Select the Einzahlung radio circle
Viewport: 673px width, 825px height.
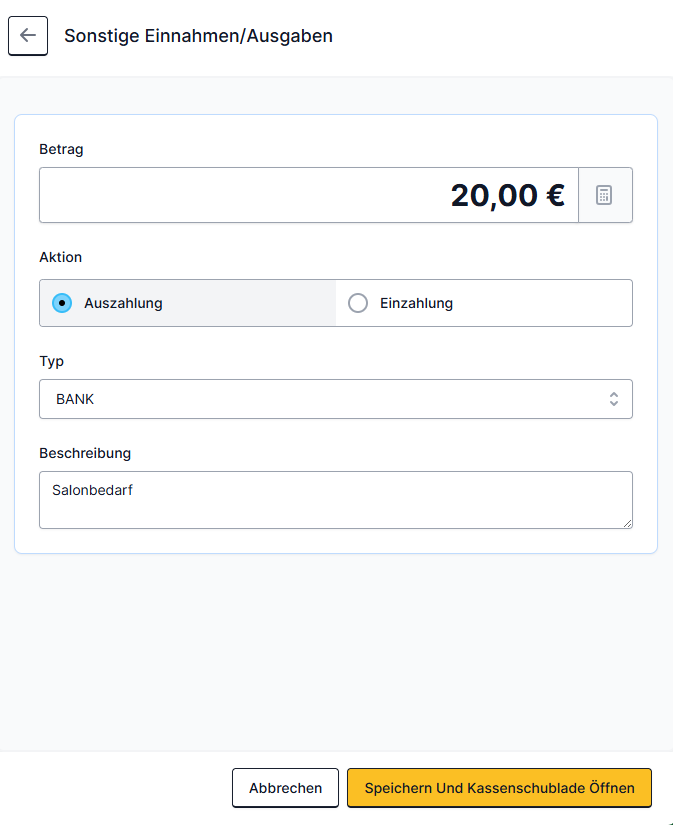(358, 303)
